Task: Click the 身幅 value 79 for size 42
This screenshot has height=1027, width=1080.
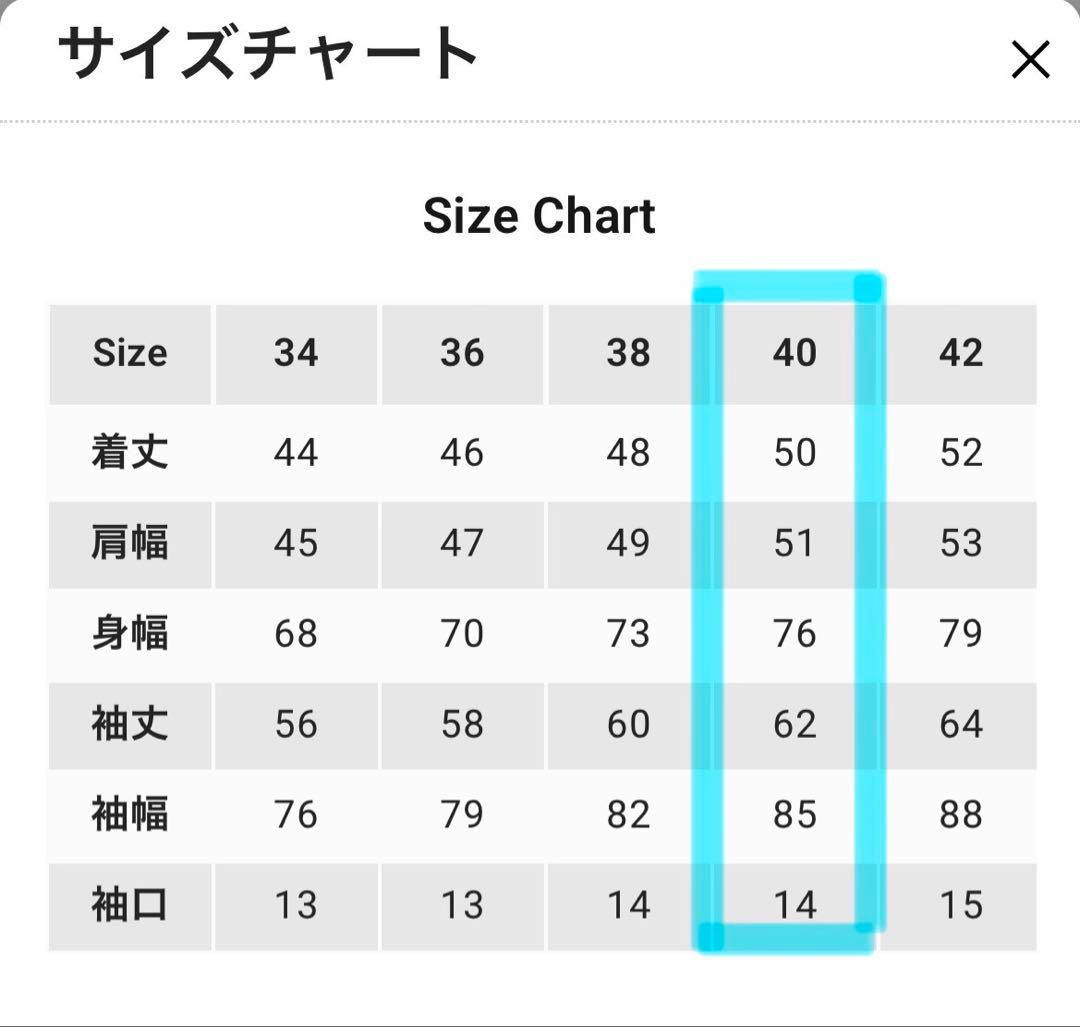Action: (962, 634)
